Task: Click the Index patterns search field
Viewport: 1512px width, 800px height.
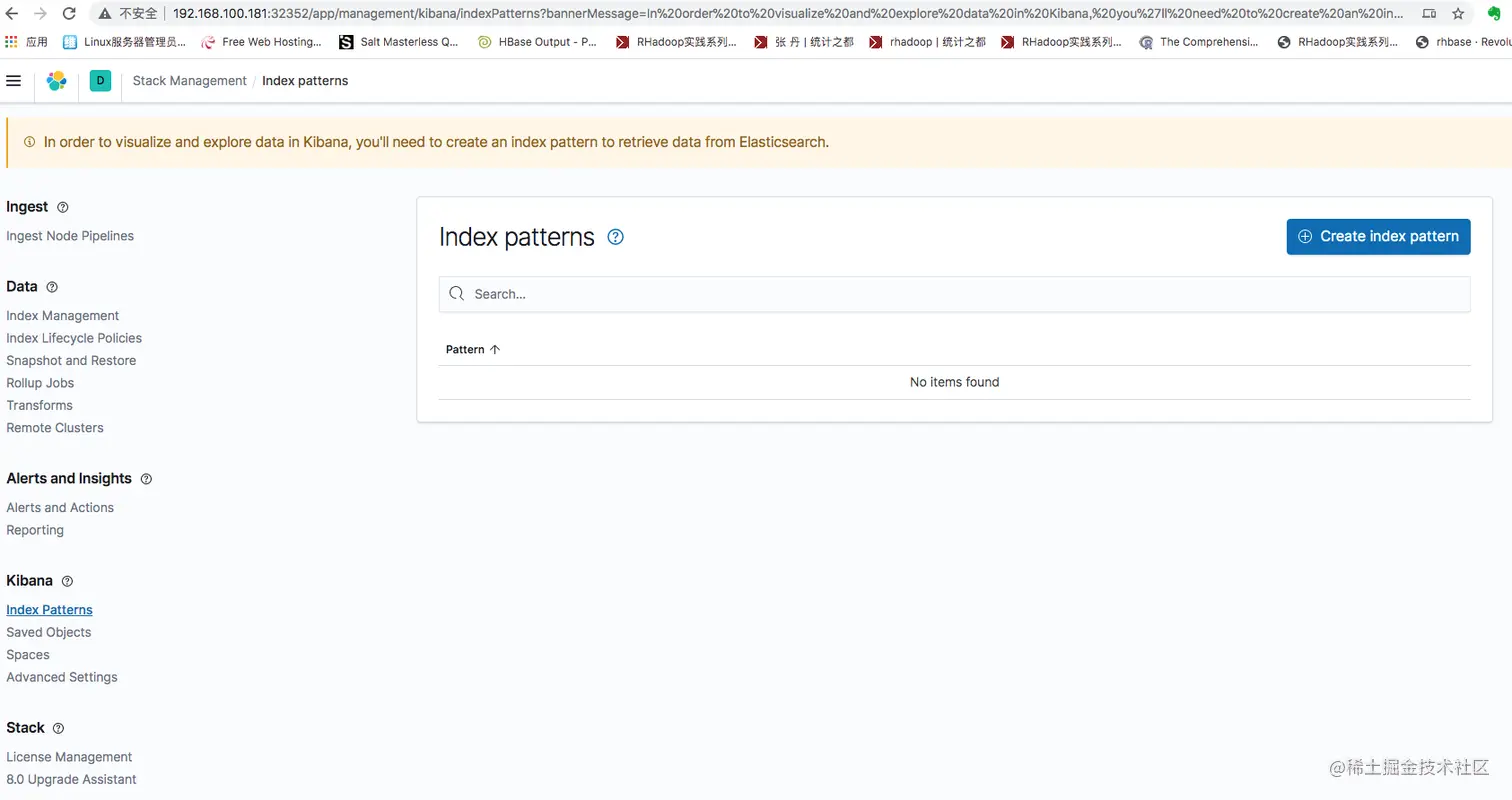Action: tap(954, 294)
